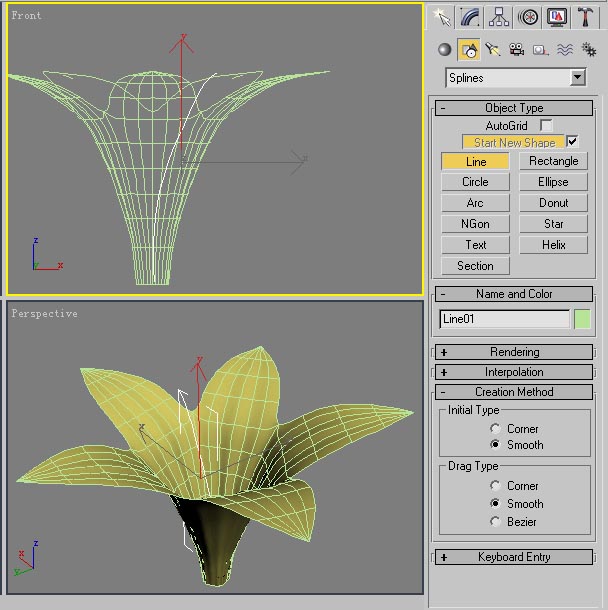Select the Space Warps wave icon

(x=565, y=49)
